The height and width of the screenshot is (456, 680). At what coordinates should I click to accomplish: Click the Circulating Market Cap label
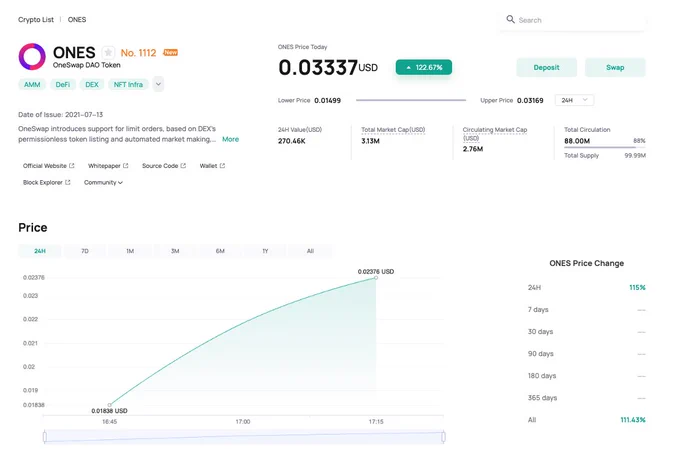point(495,134)
